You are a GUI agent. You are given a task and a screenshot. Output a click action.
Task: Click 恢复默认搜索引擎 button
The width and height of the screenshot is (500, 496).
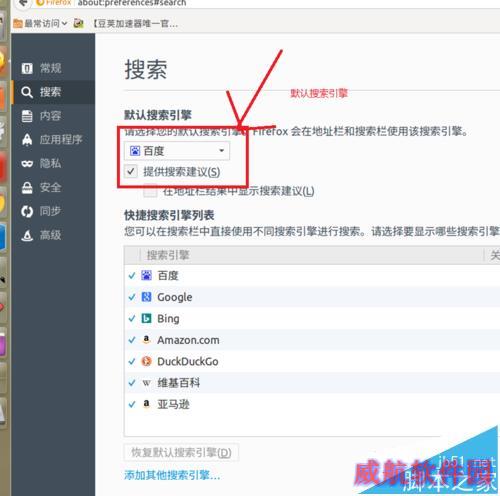(x=181, y=452)
